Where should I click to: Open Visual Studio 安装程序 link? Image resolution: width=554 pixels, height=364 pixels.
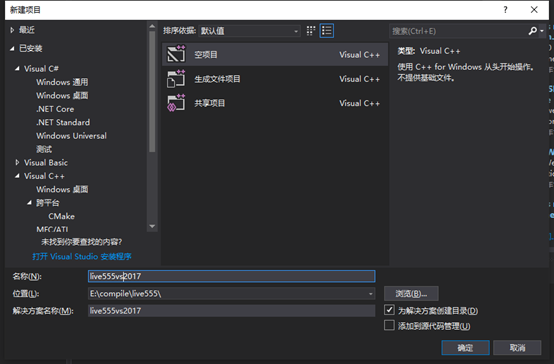coord(82,257)
